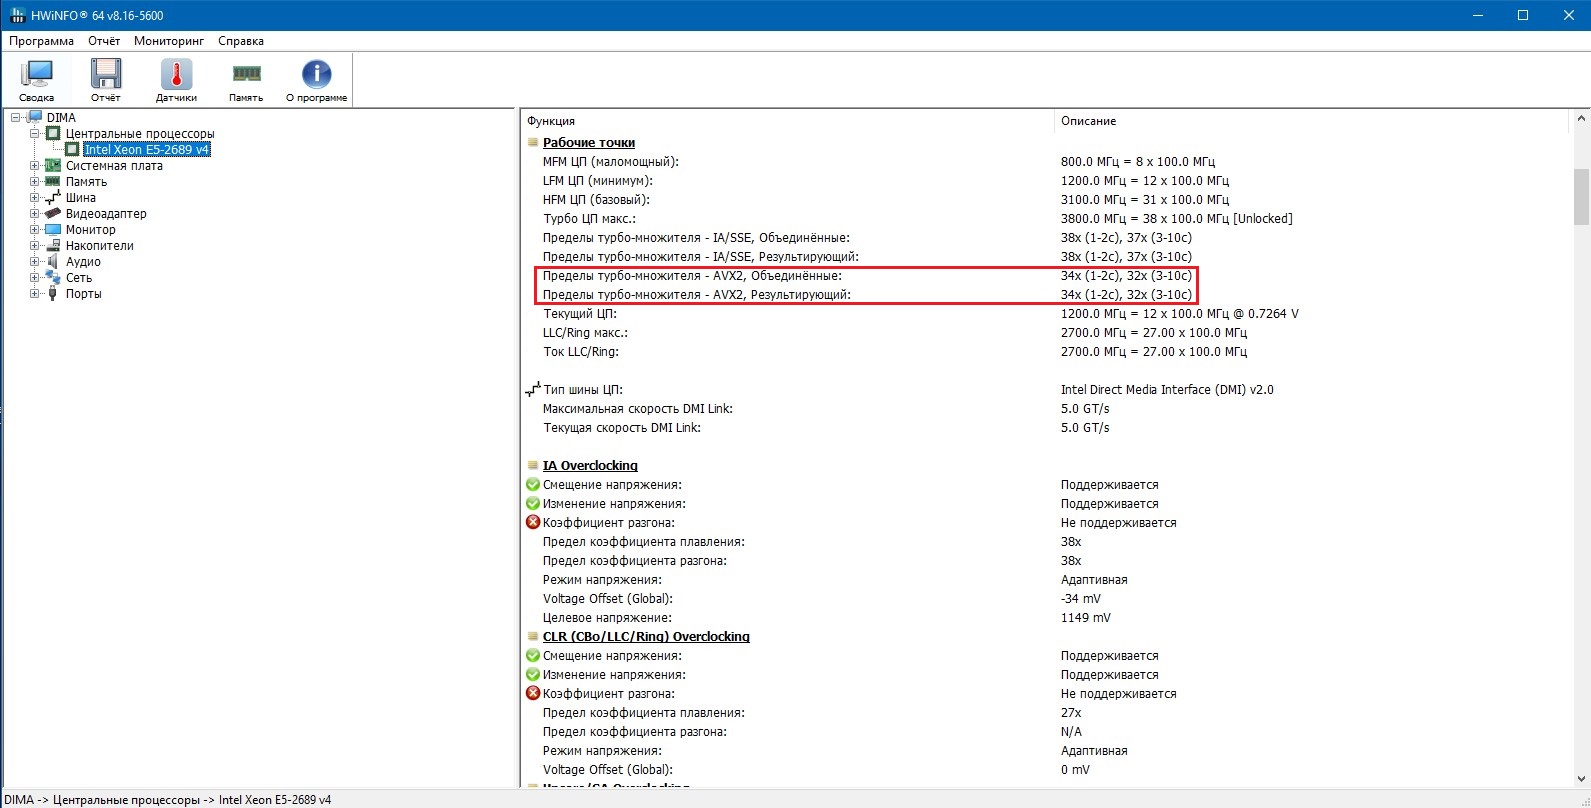The image size is (1591, 808).
Task: Click the RAM icon beside Память tree node
Action: pyautogui.click(x=53, y=182)
